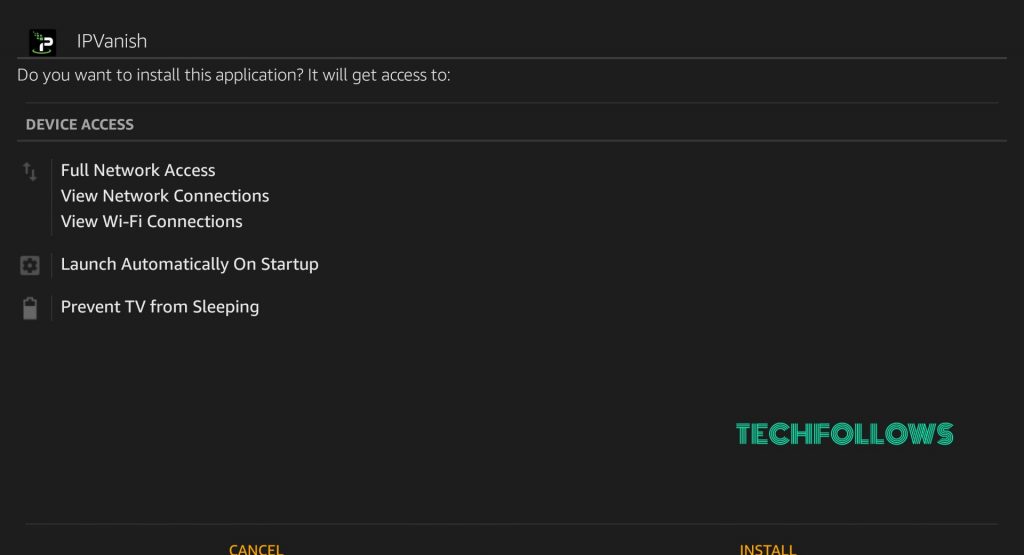
Task: Click the divider line above CANCEL and INSTALL
Action: pyautogui.click(x=512, y=524)
